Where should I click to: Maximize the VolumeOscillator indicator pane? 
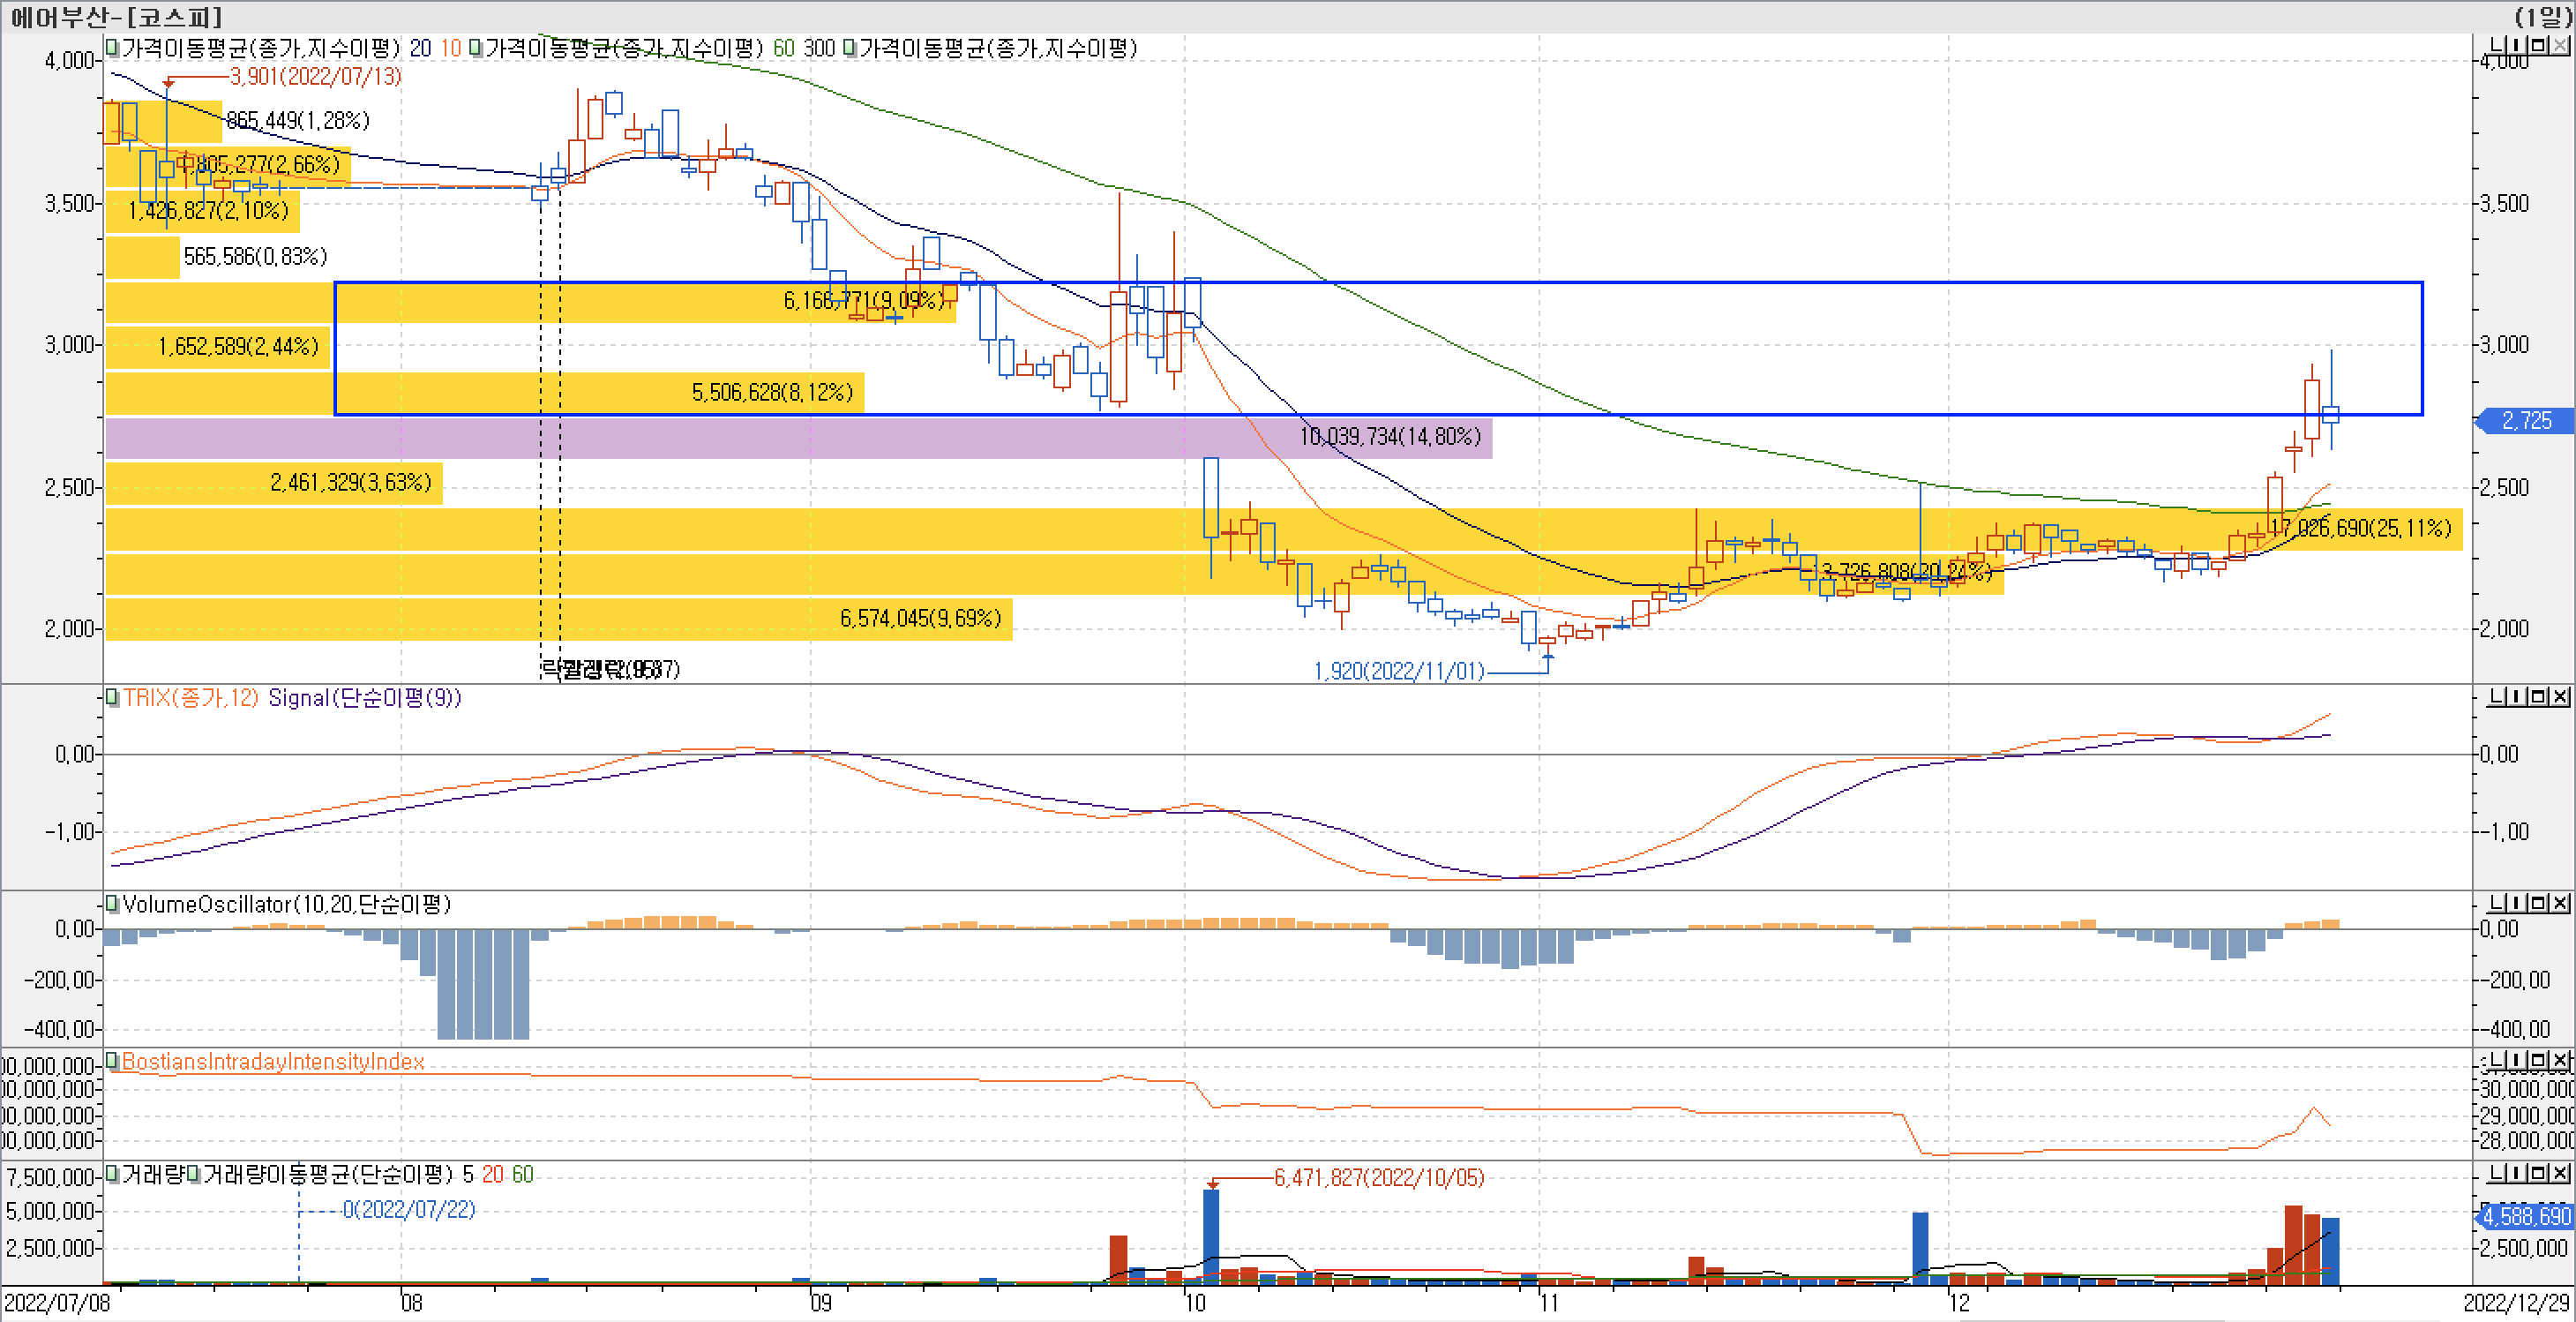pos(2539,903)
